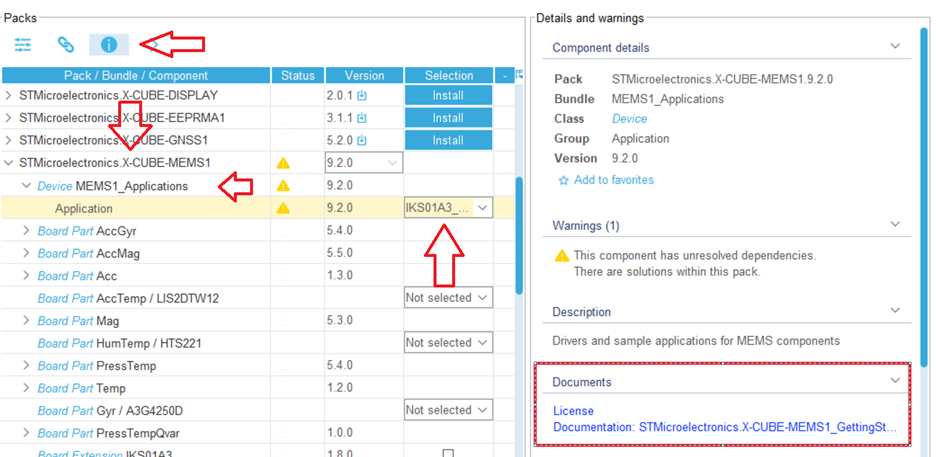The image size is (936, 457).
Task: Click the collapse-all icon in table header corner
Action: [519, 75]
